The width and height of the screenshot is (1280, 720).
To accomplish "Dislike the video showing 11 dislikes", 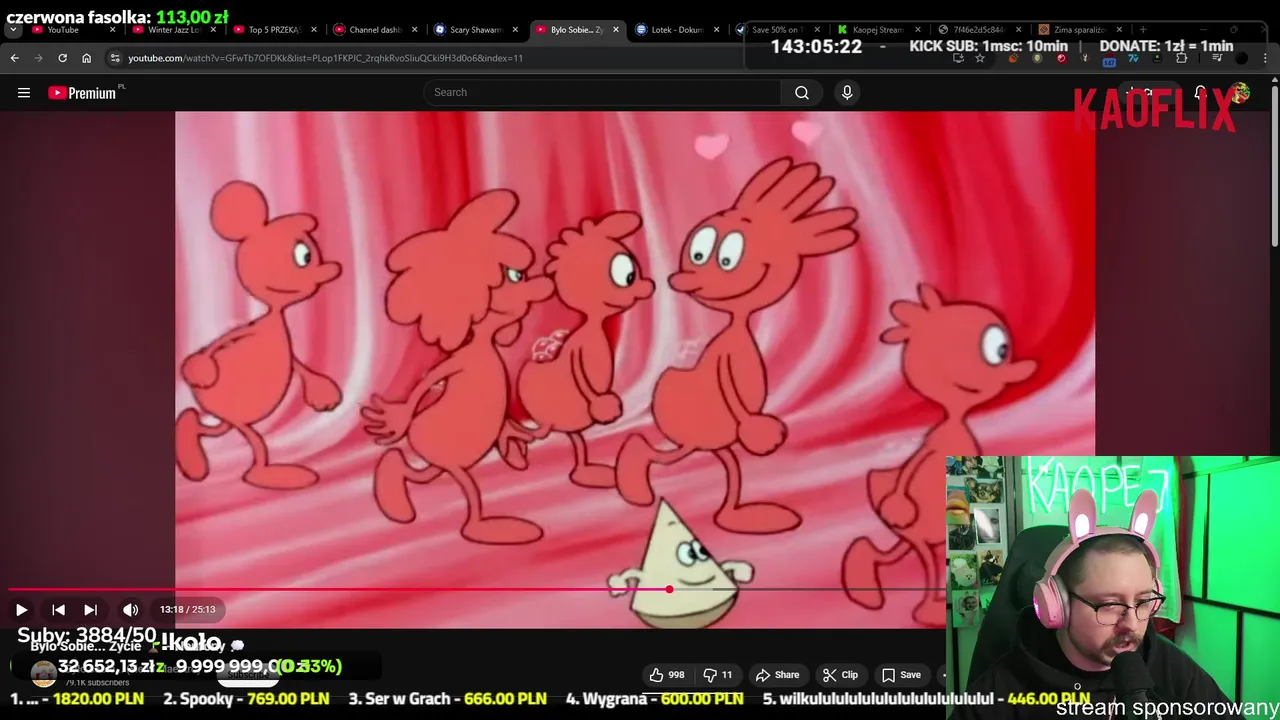I will click(718, 675).
